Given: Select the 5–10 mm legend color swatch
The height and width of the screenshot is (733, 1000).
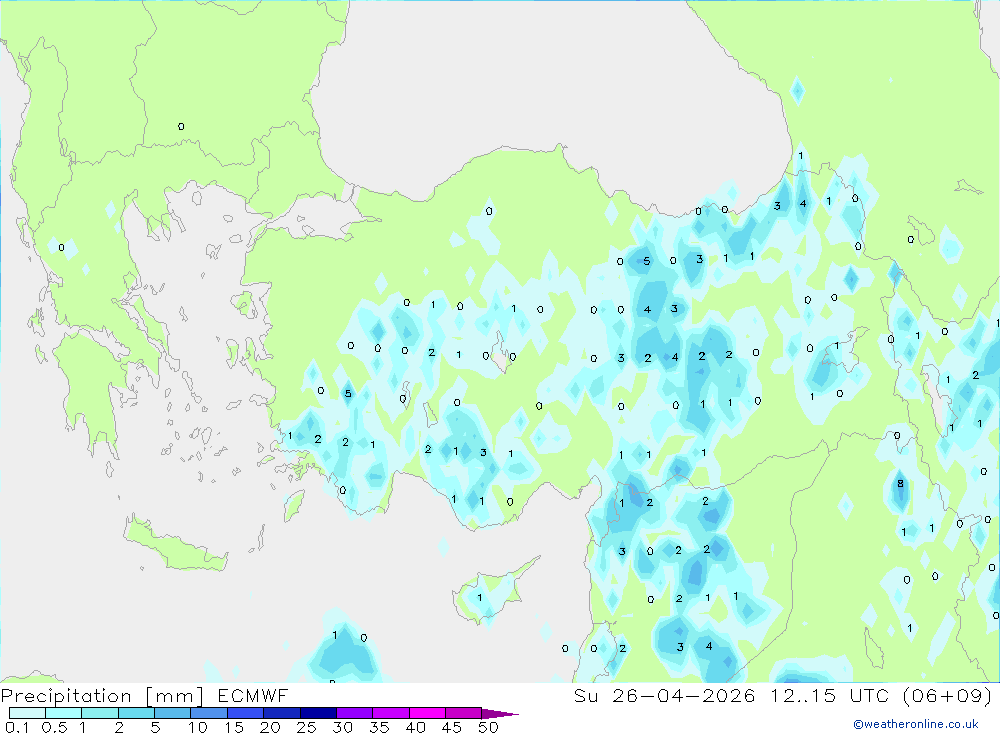Looking at the screenshot, I should coord(173,713).
